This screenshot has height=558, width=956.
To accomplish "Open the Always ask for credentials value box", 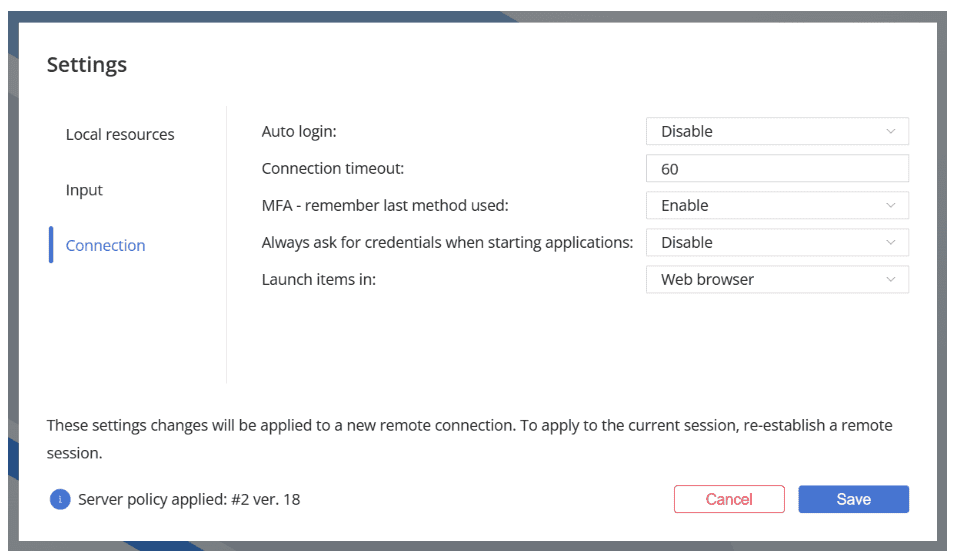I will [776, 243].
